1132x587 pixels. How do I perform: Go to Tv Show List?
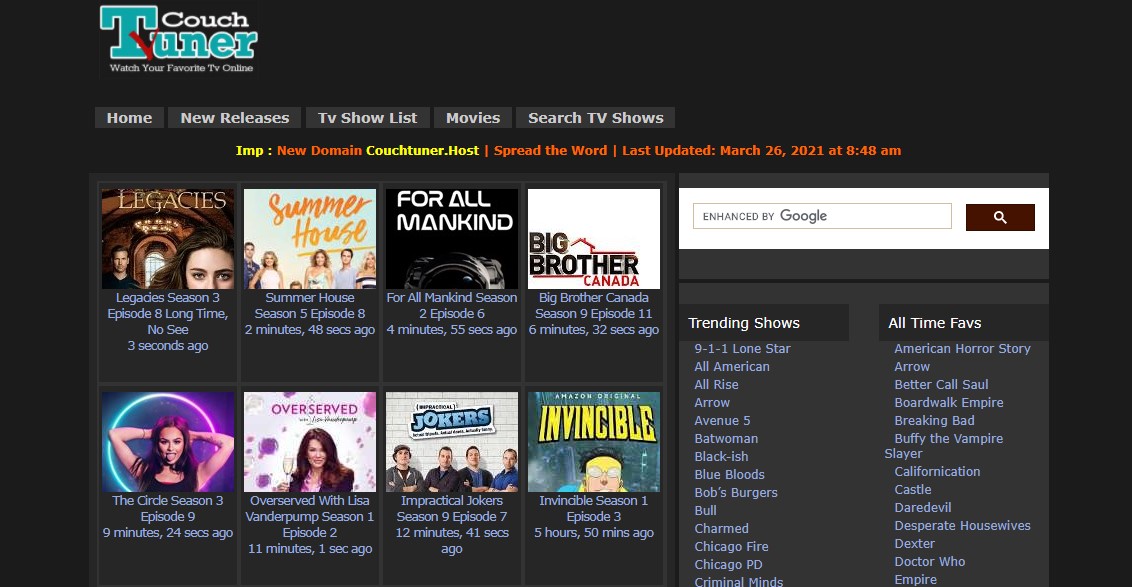[x=367, y=118]
